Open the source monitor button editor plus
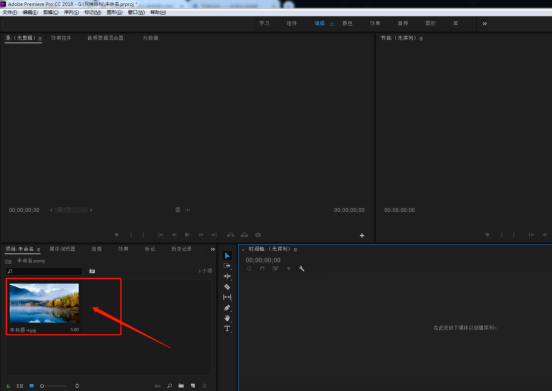 362,236
